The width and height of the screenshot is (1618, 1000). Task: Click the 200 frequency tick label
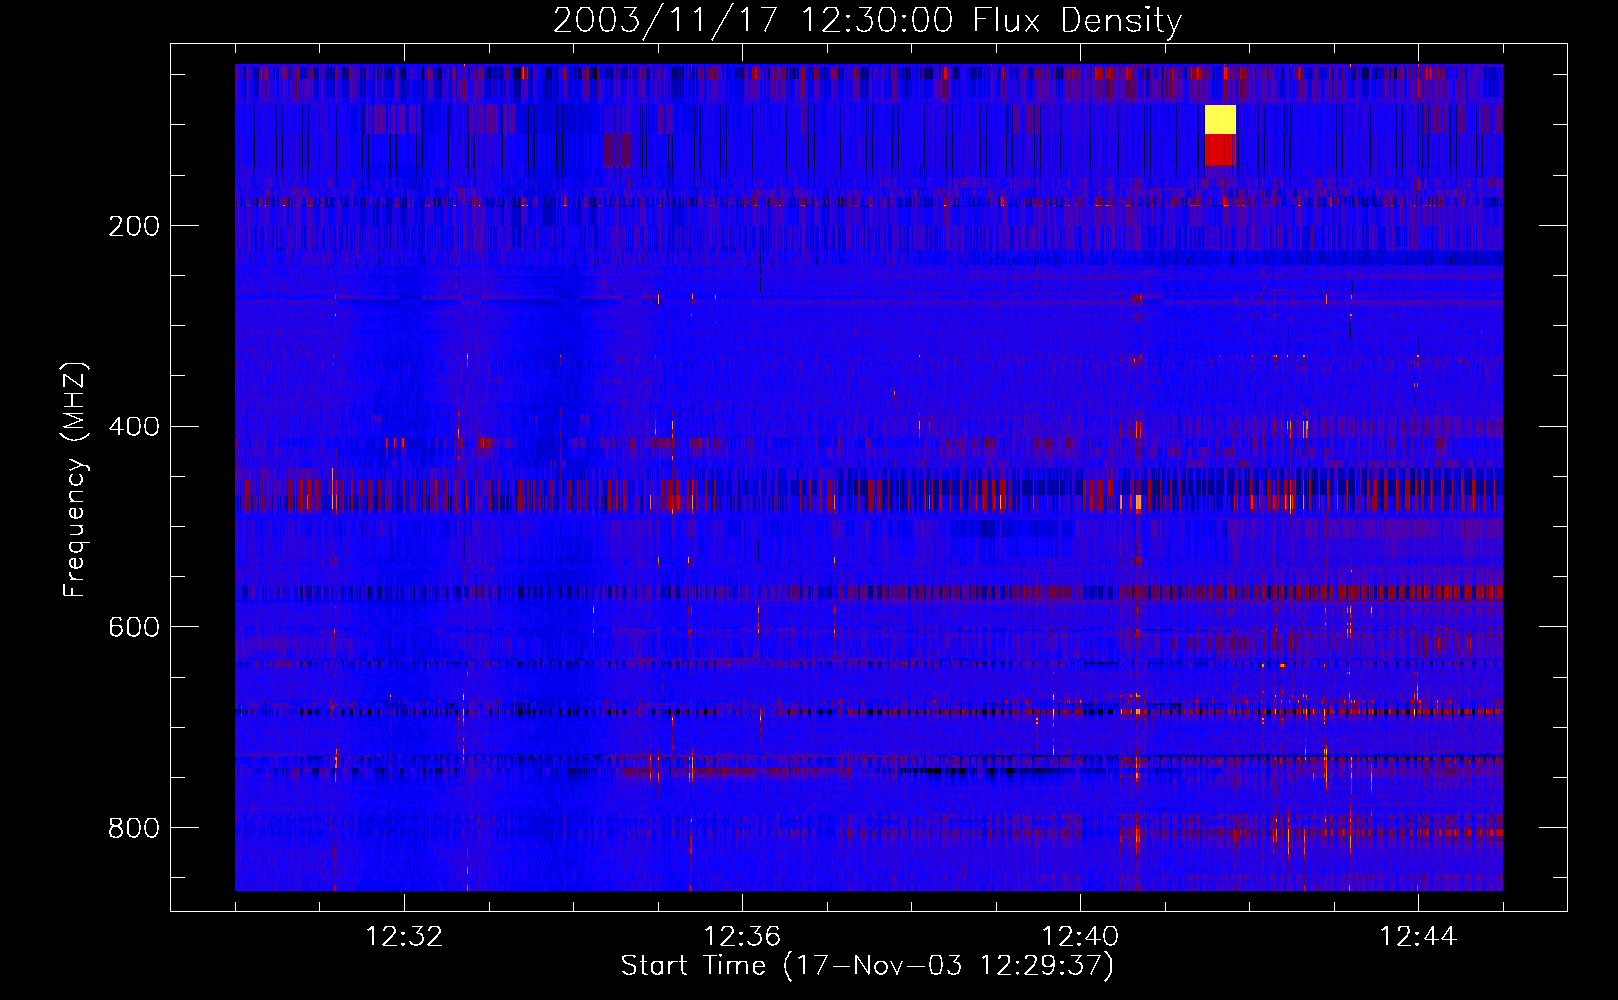pyautogui.click(x=134, y=226)
